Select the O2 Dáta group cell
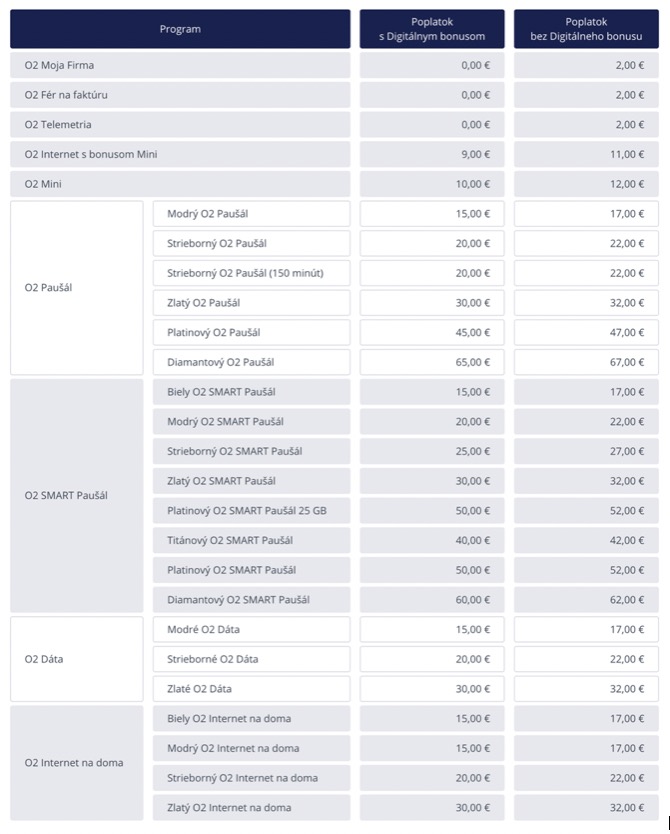 [x=77, y=659]
